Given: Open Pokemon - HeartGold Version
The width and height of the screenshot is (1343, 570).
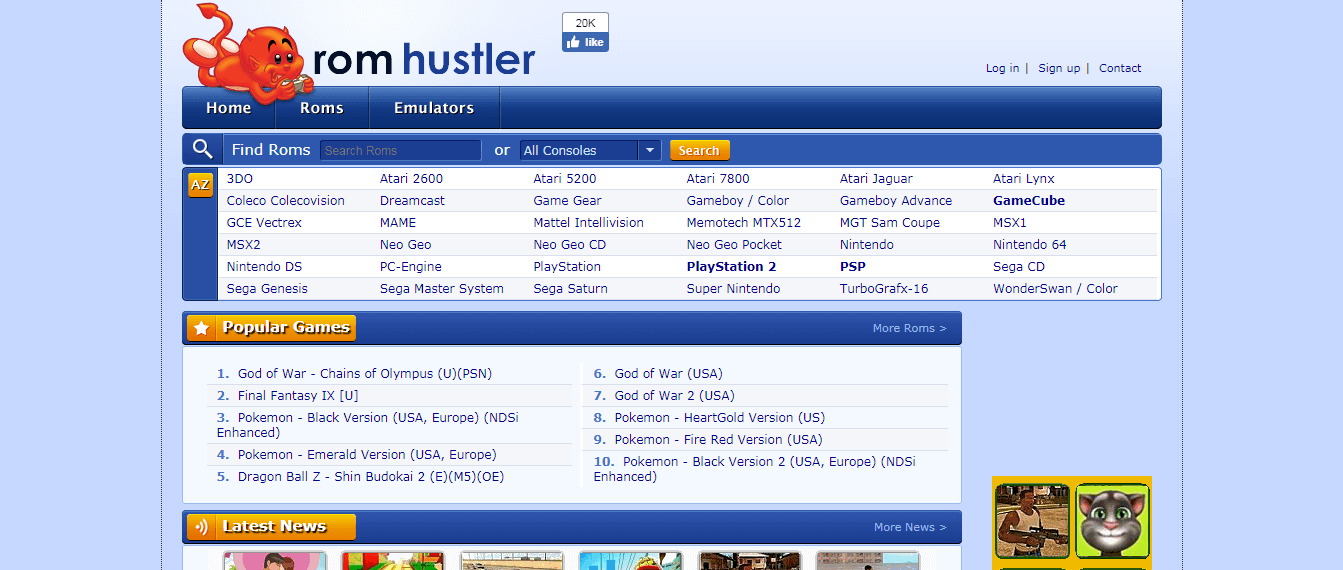Looking at the screenshot, I should [720, 418].
